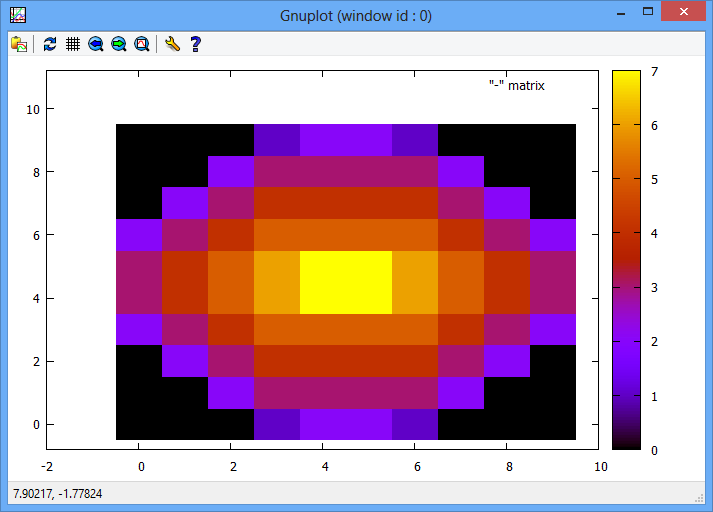
Task: Click the coordinates readout in the status bar
Action: pyautogui.click(x=57, y=494)
